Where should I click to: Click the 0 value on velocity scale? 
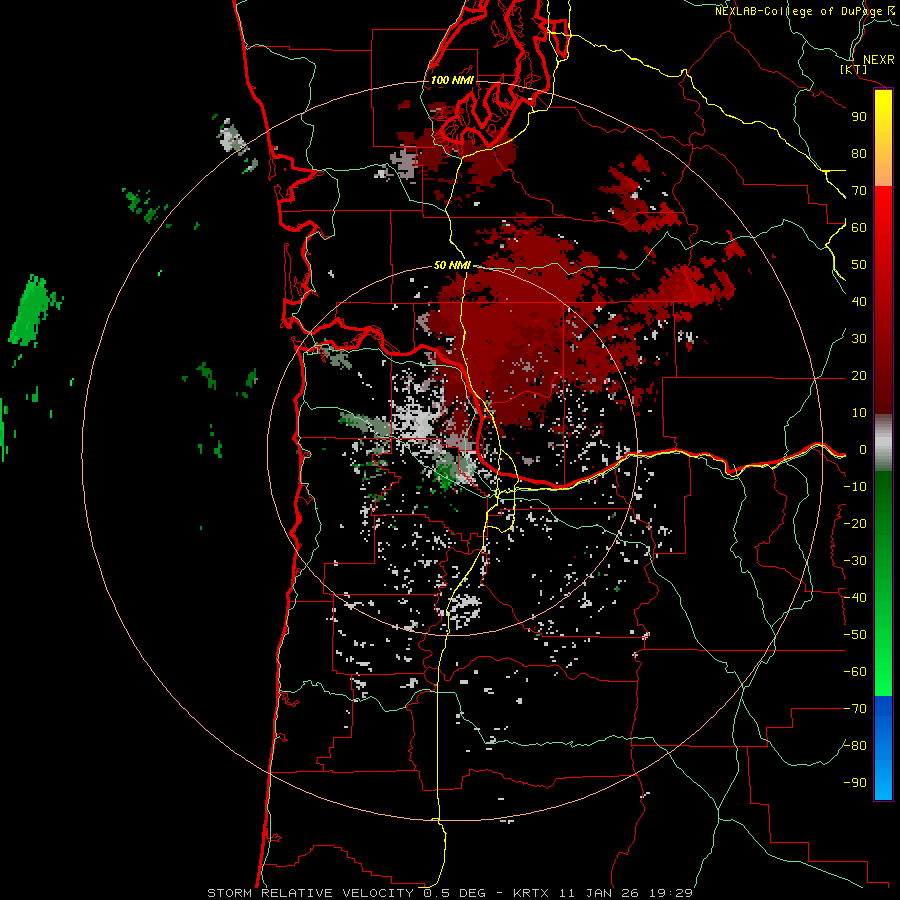tap(863, 449)
